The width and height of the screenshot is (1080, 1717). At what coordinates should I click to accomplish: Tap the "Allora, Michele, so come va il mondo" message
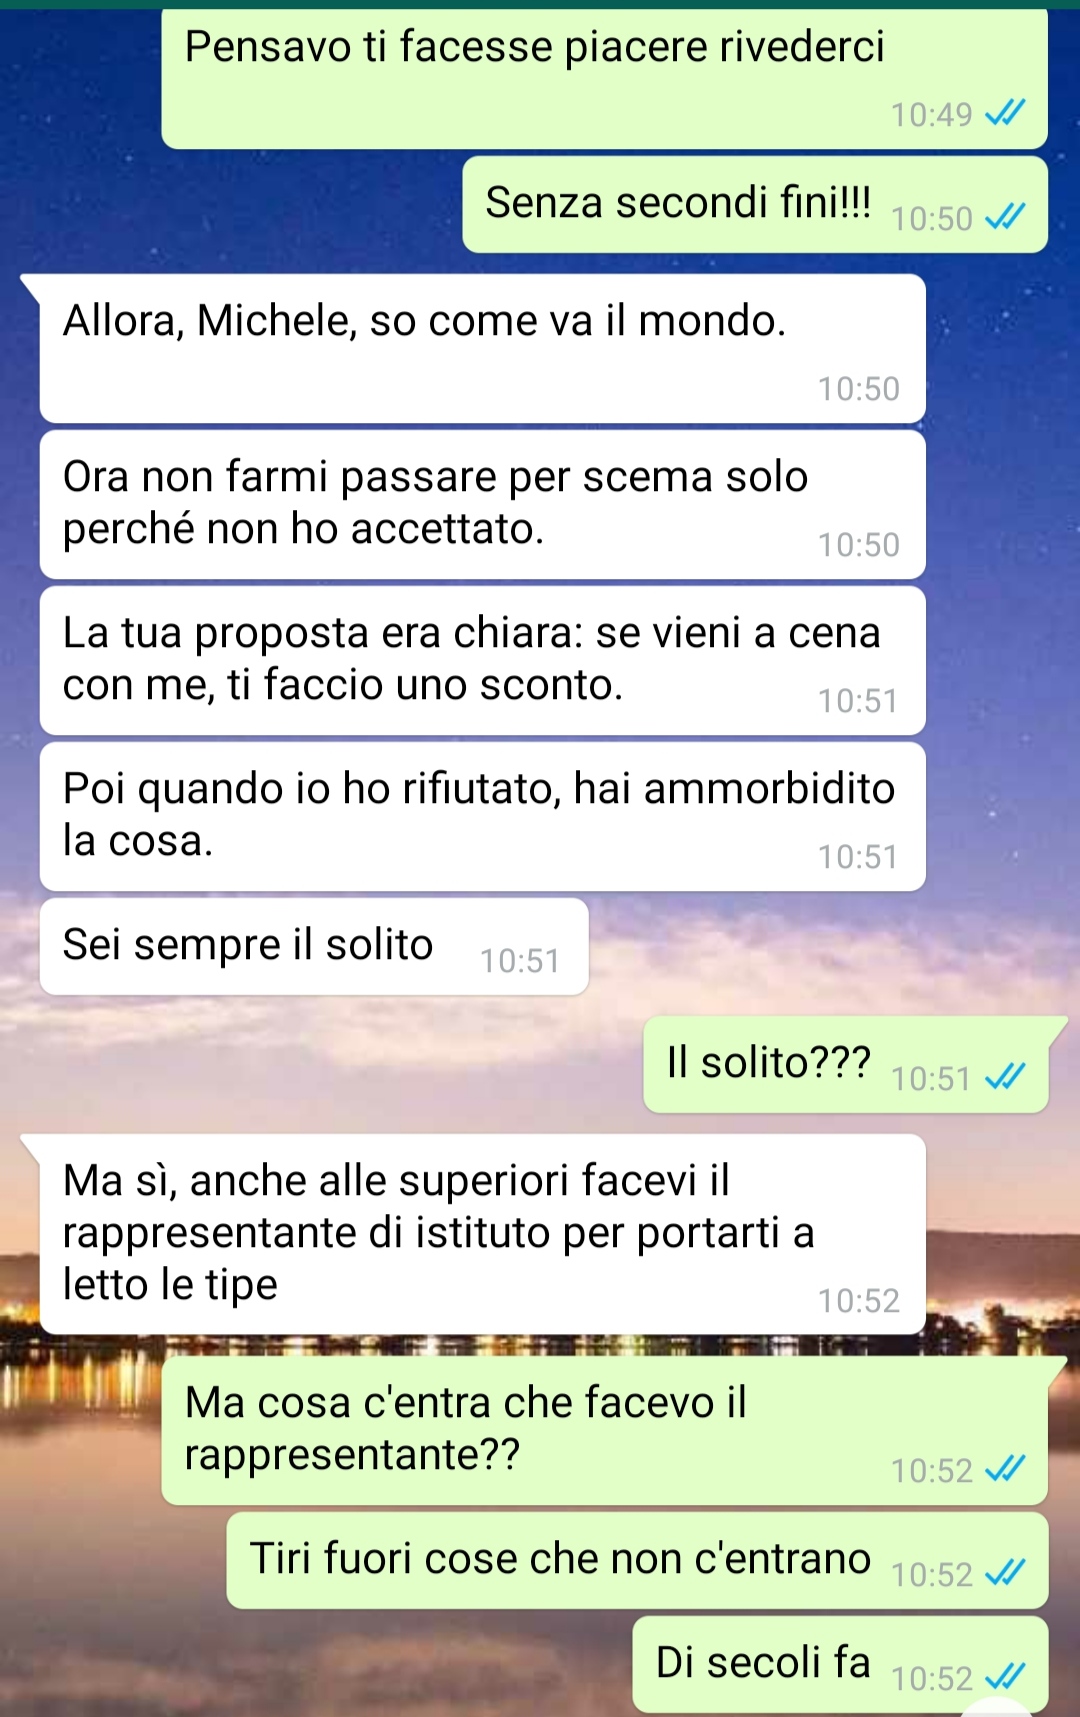(482, 348)
